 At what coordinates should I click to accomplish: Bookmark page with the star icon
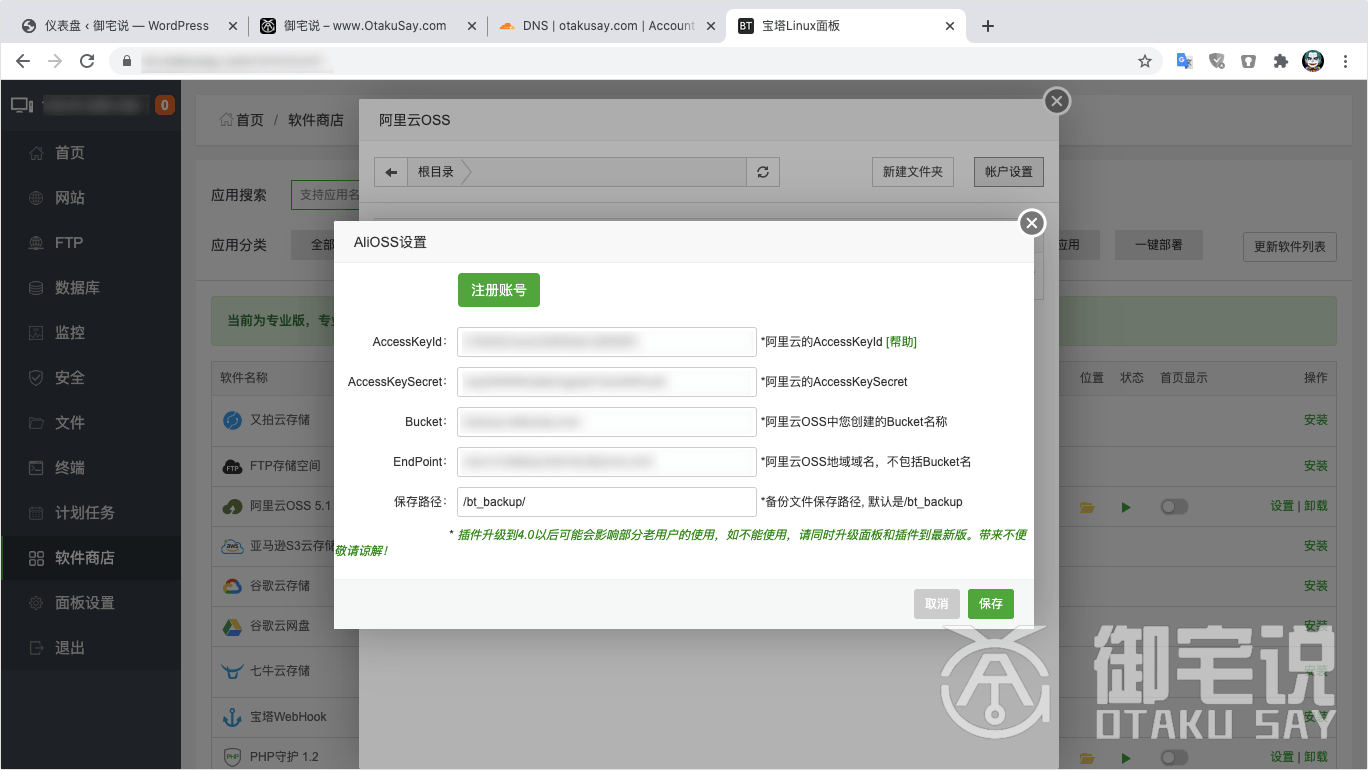1145,61
